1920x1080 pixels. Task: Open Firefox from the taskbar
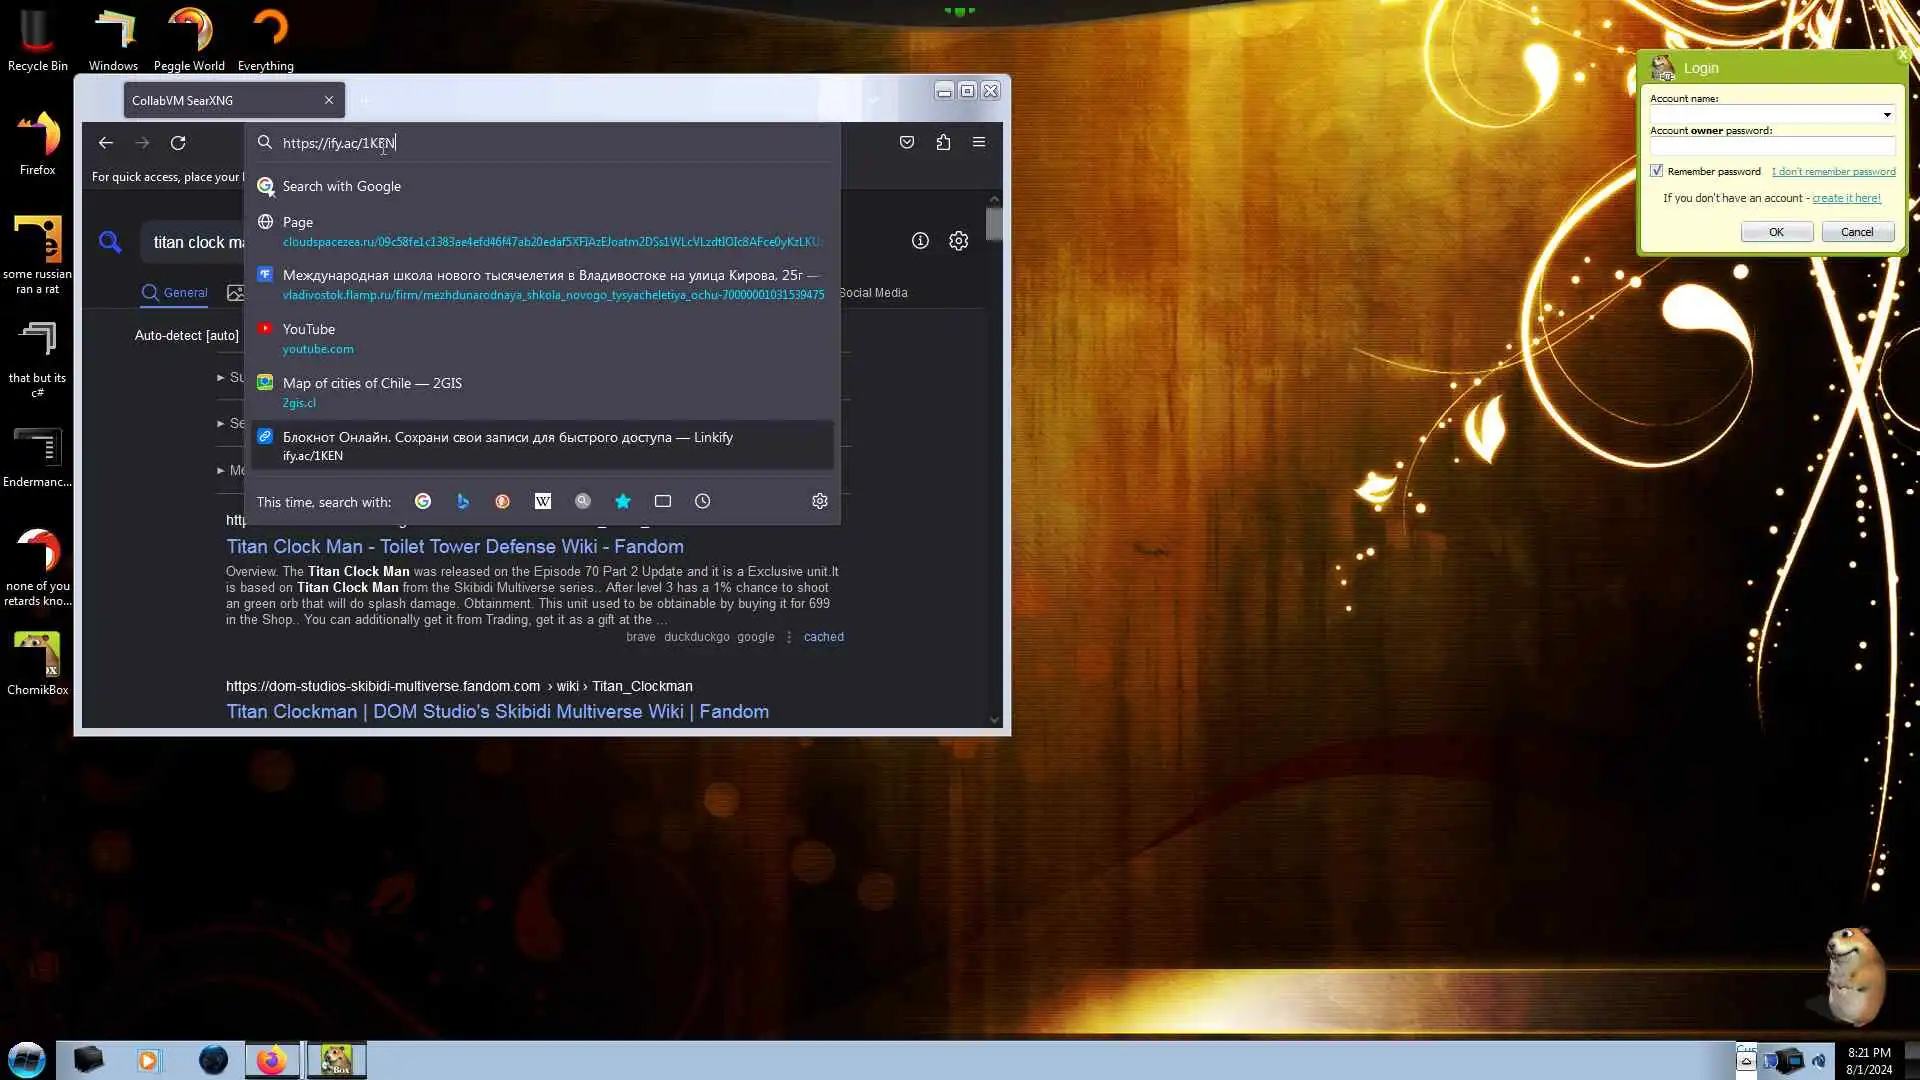(271, 1060)
